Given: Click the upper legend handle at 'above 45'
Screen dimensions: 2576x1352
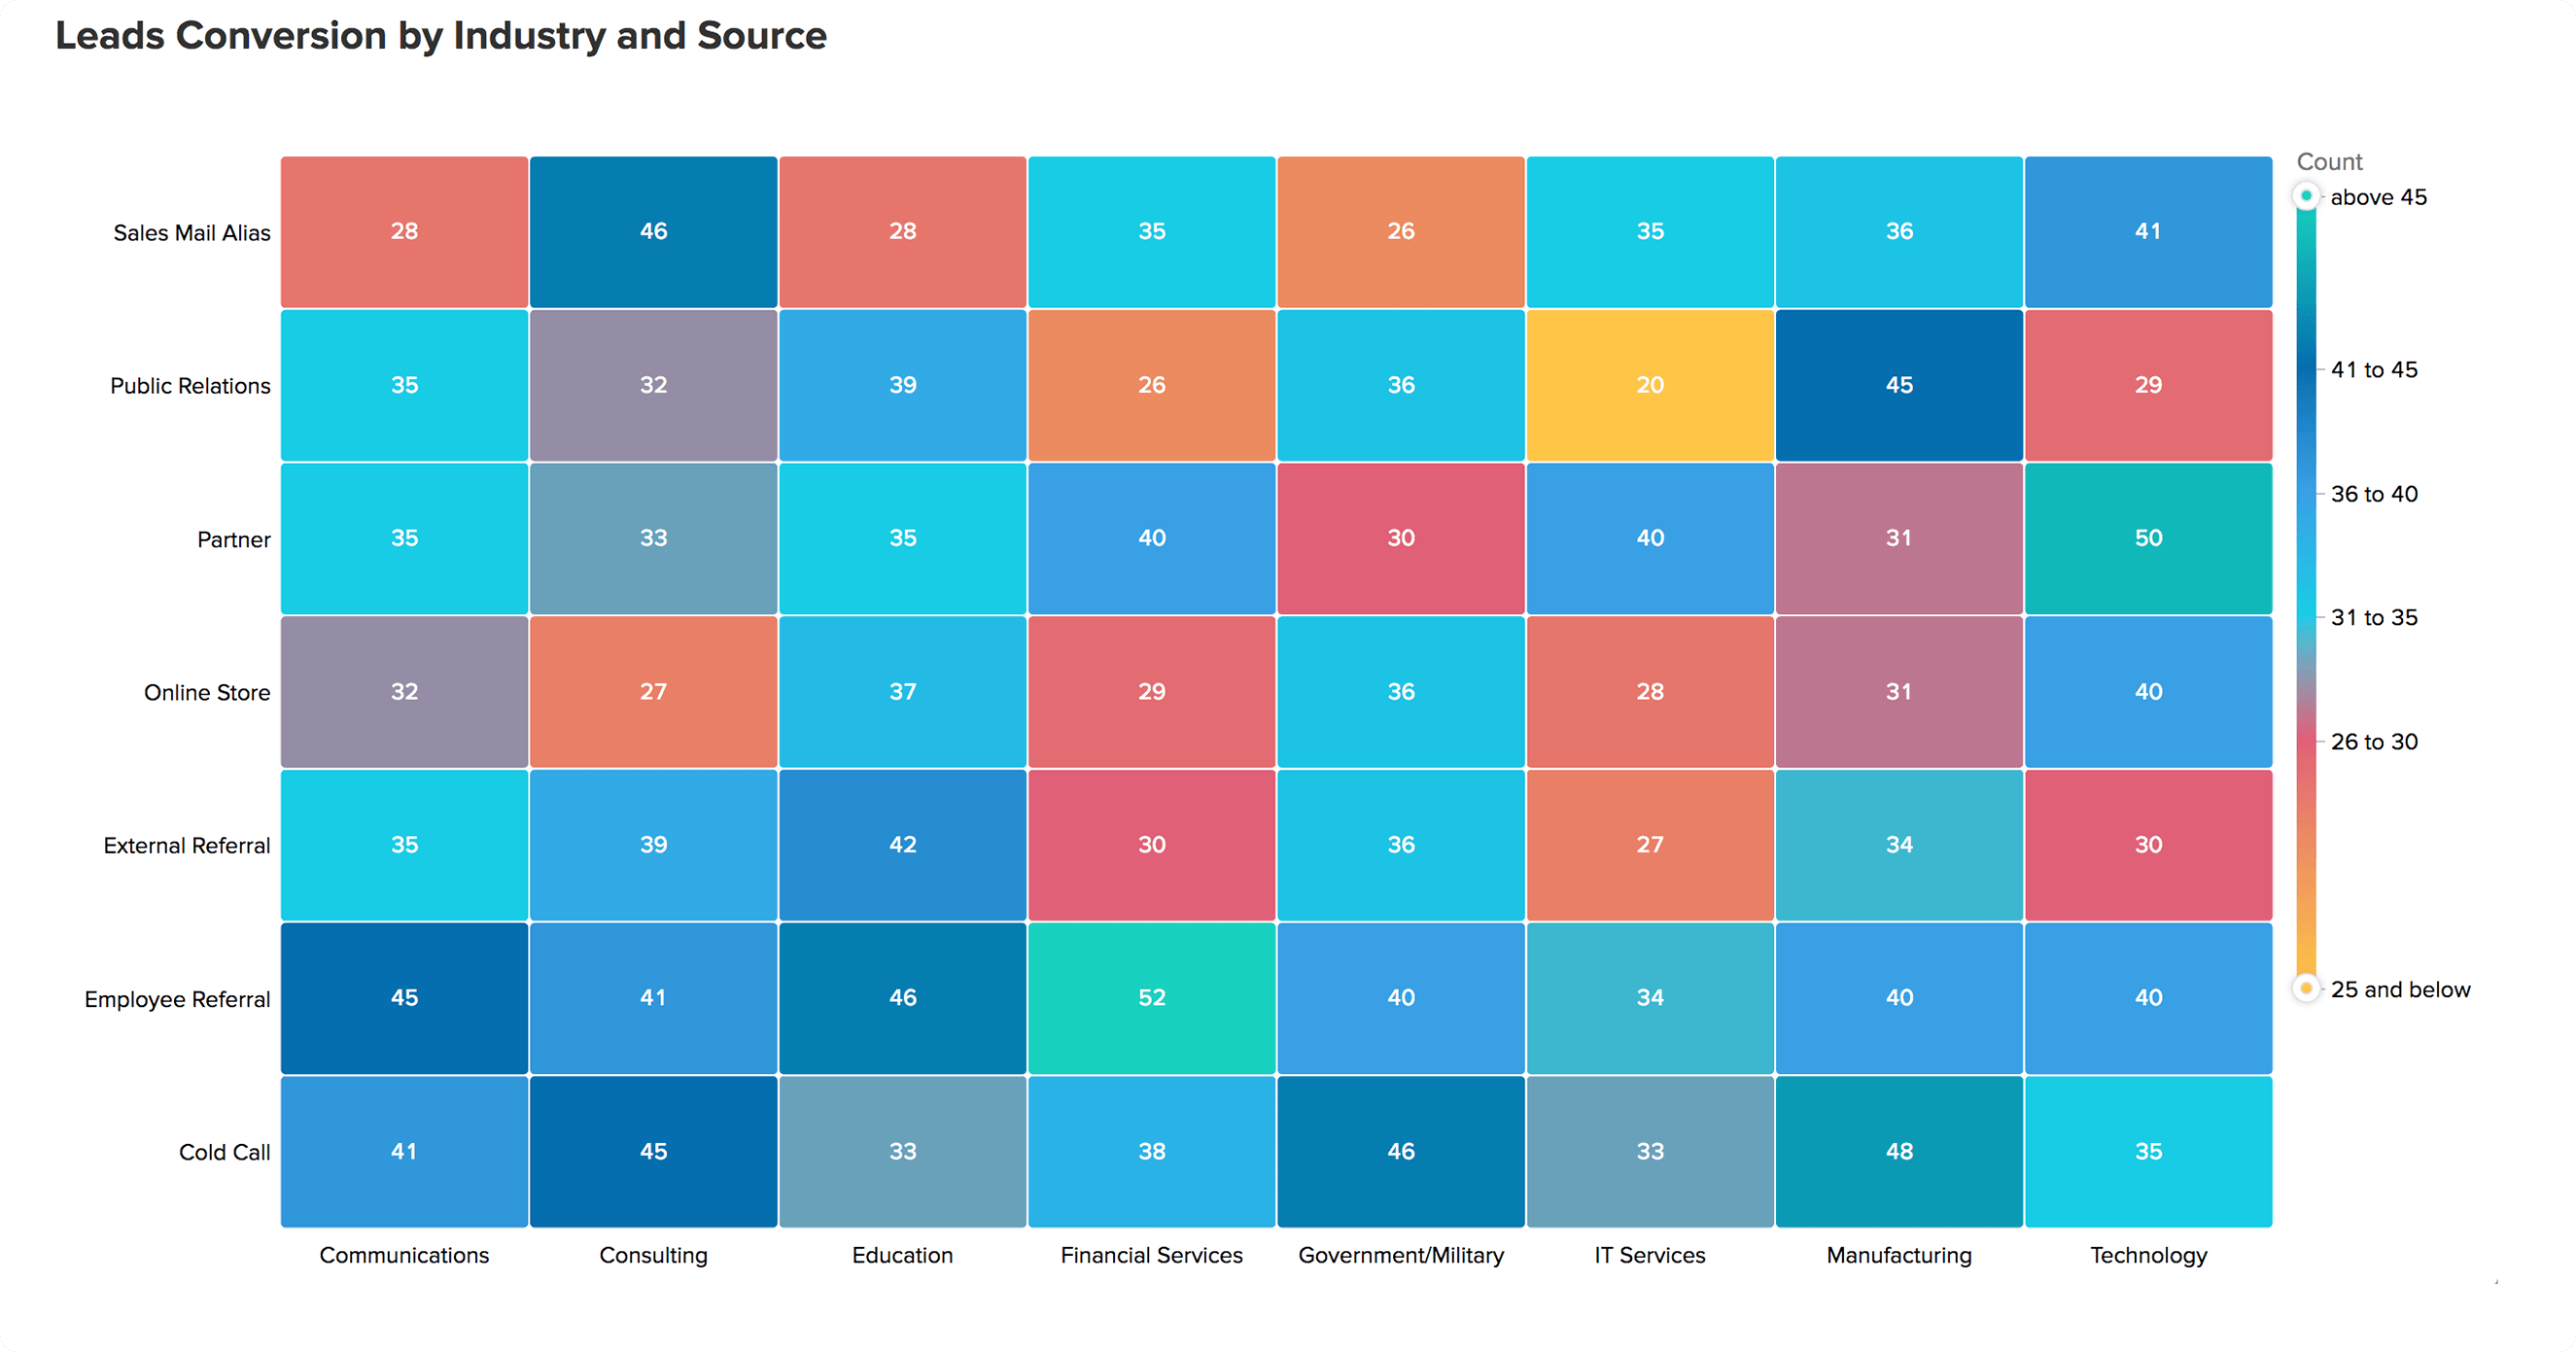Looking at the screenshot, I should 2306,196.
